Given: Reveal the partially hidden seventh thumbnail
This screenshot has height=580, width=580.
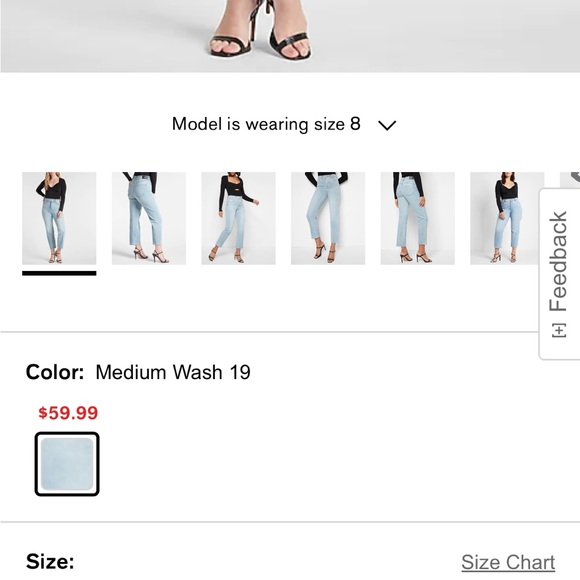Looking at the screenshot, I should 570,179.
